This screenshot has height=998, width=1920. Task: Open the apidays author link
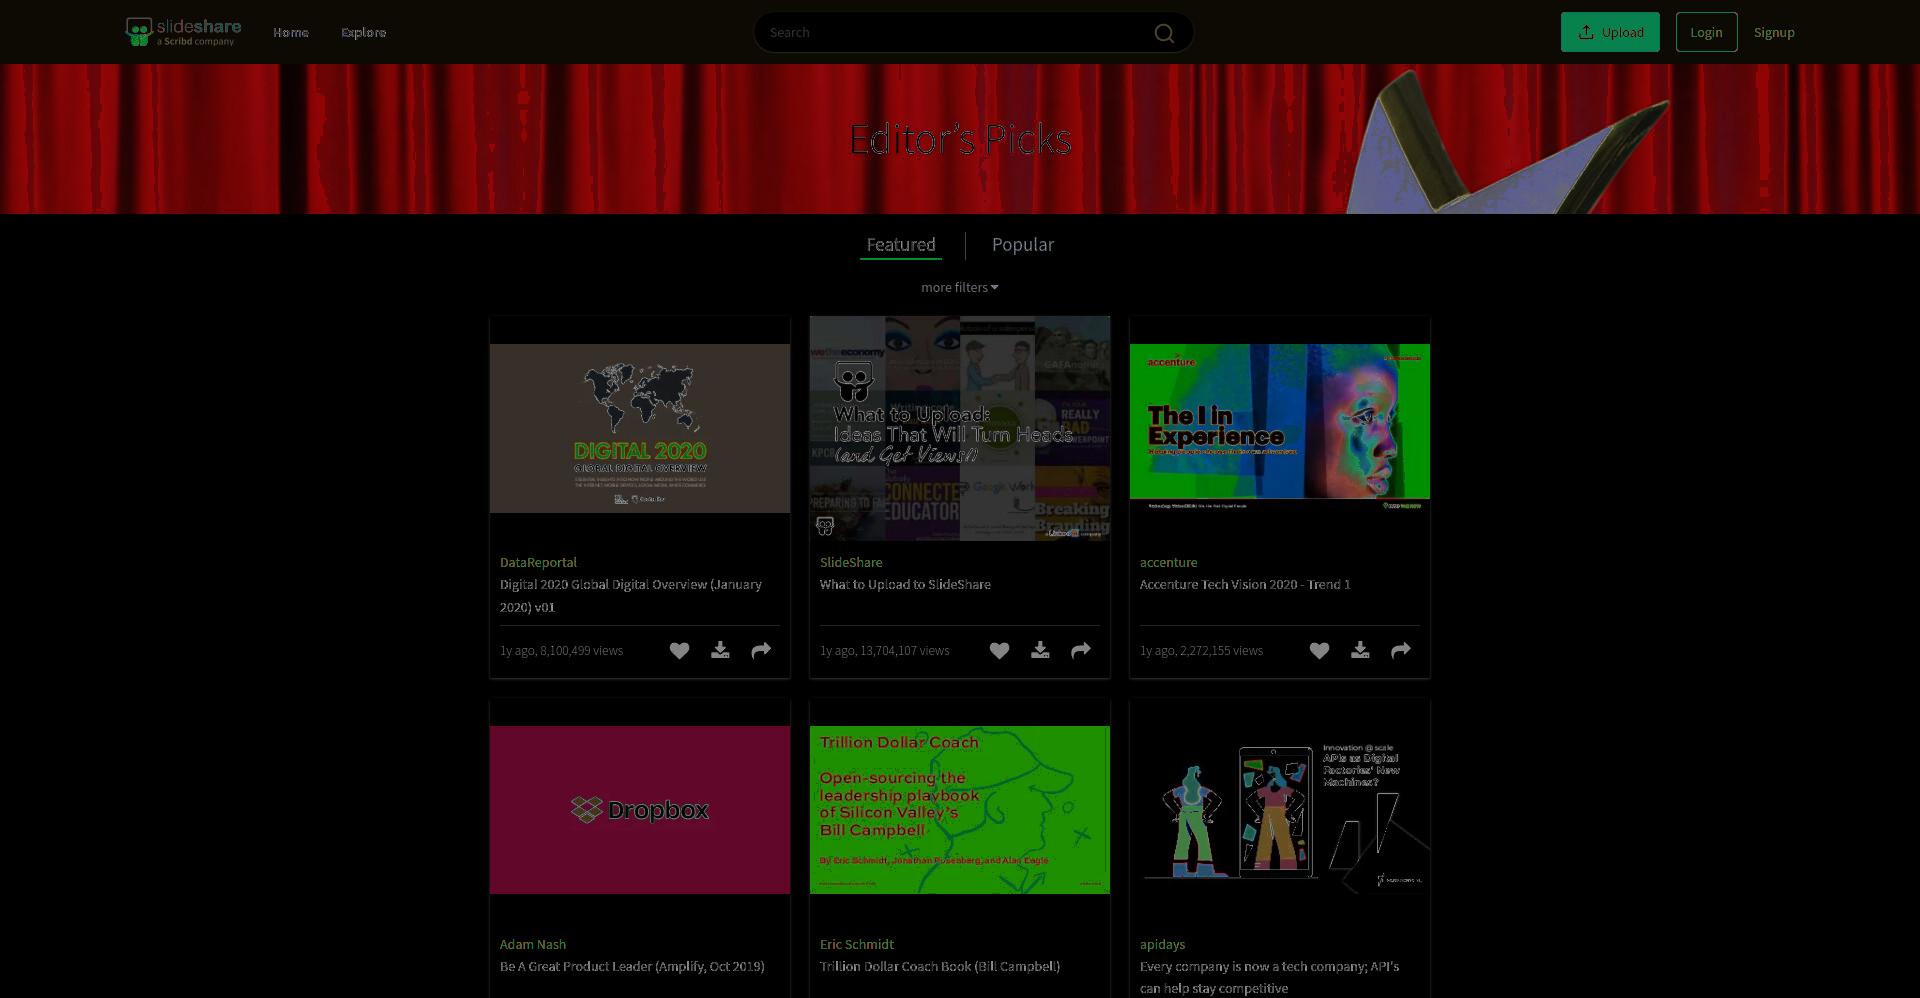click(x=1162, y=945)
